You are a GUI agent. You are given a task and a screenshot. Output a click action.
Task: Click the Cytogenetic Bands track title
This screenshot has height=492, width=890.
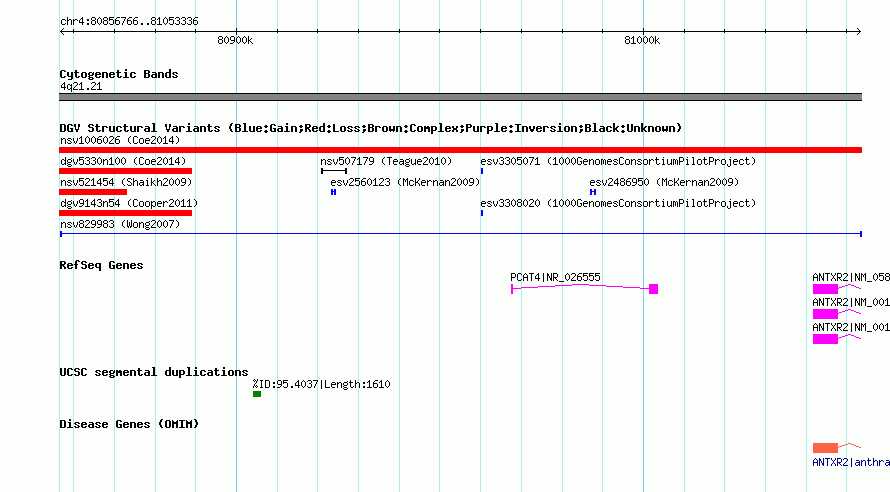(119, 74)
